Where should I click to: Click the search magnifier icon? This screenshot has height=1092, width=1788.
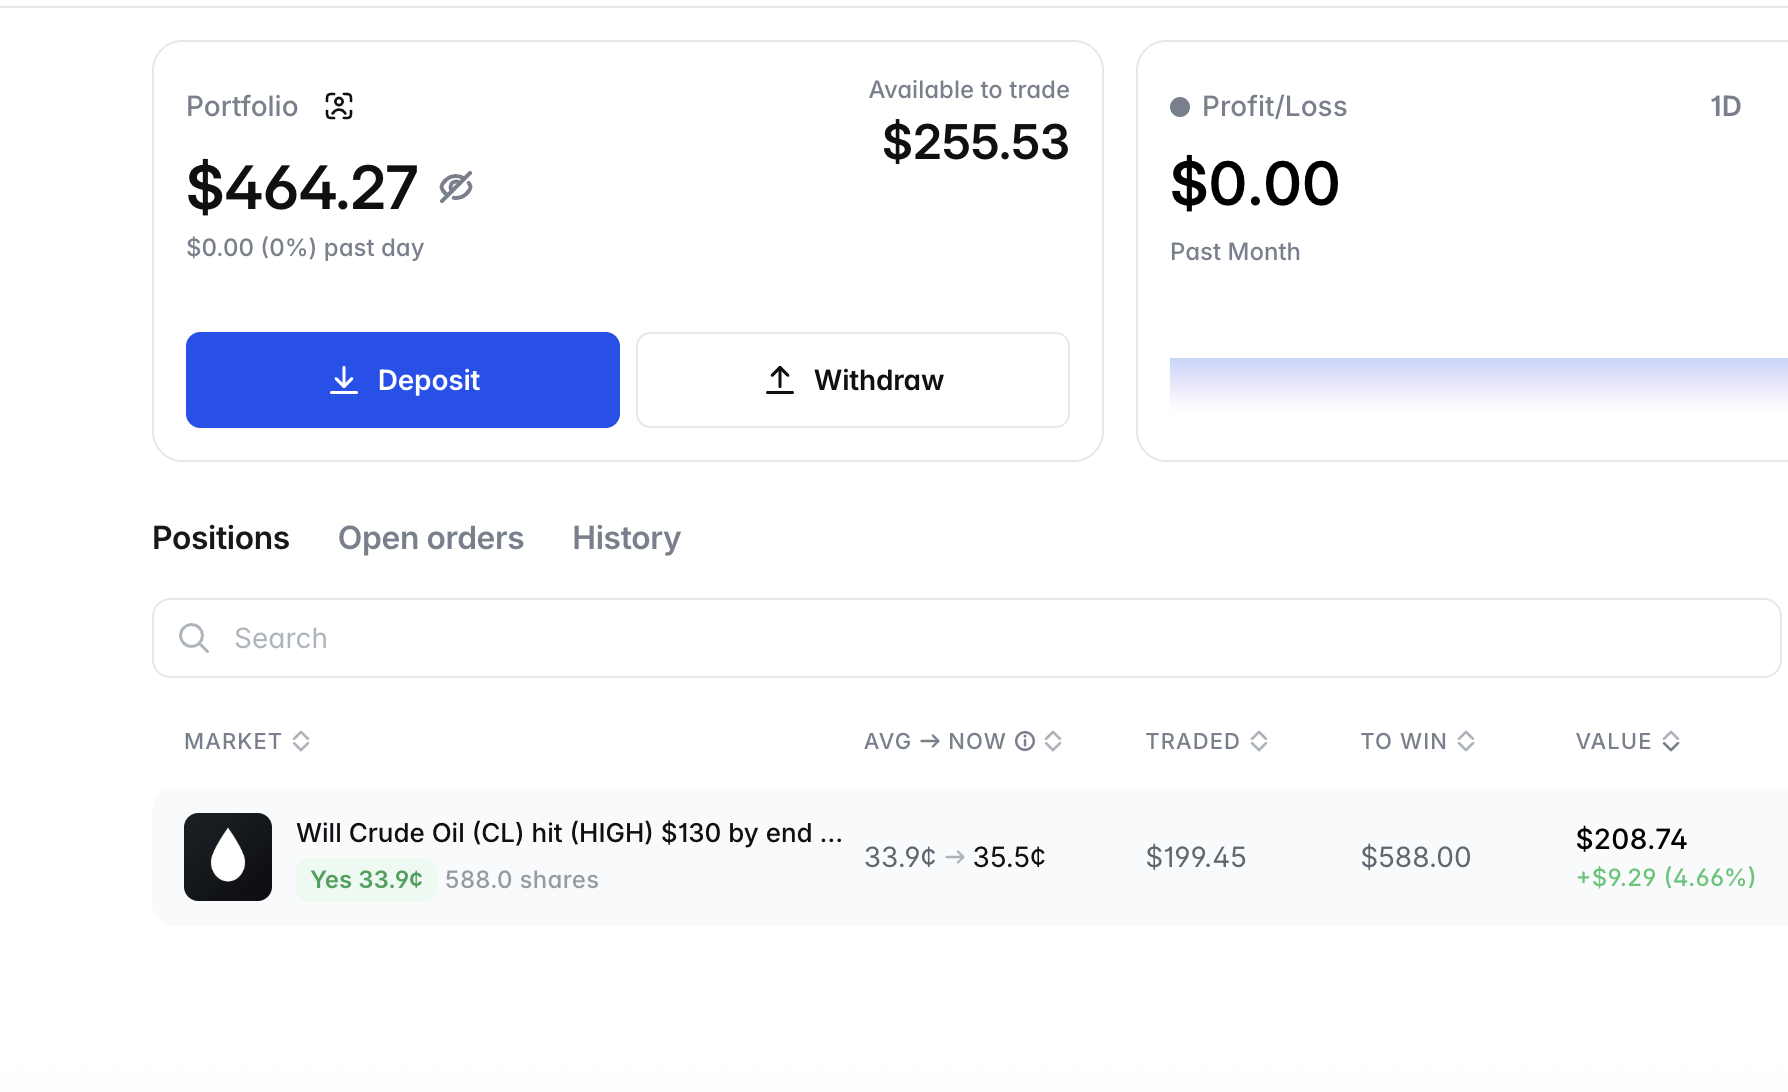click(194, 638)
